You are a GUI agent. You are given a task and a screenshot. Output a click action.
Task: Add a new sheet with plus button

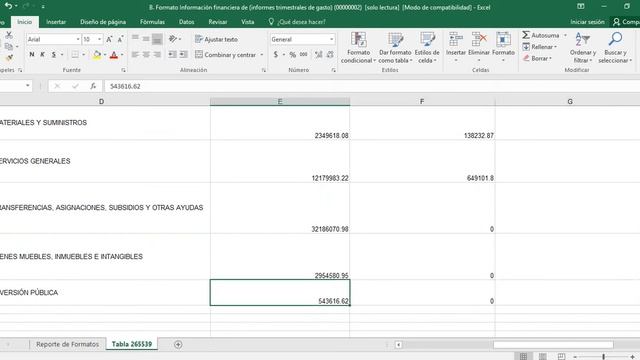pos(178,344)
